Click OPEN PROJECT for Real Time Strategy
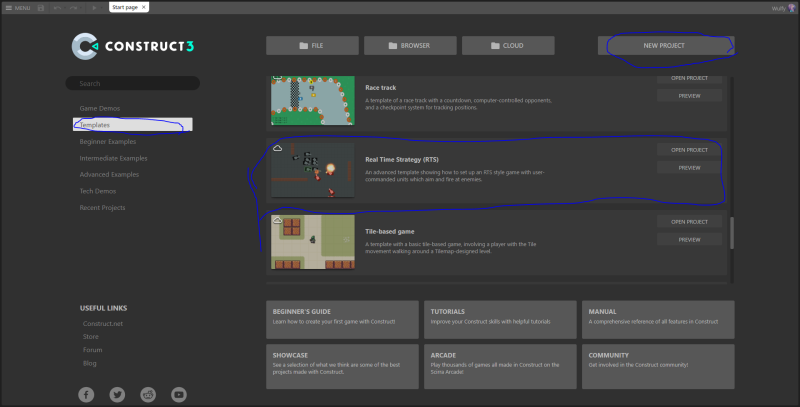The width and height of the screenshot is (800, 407). 689,150
